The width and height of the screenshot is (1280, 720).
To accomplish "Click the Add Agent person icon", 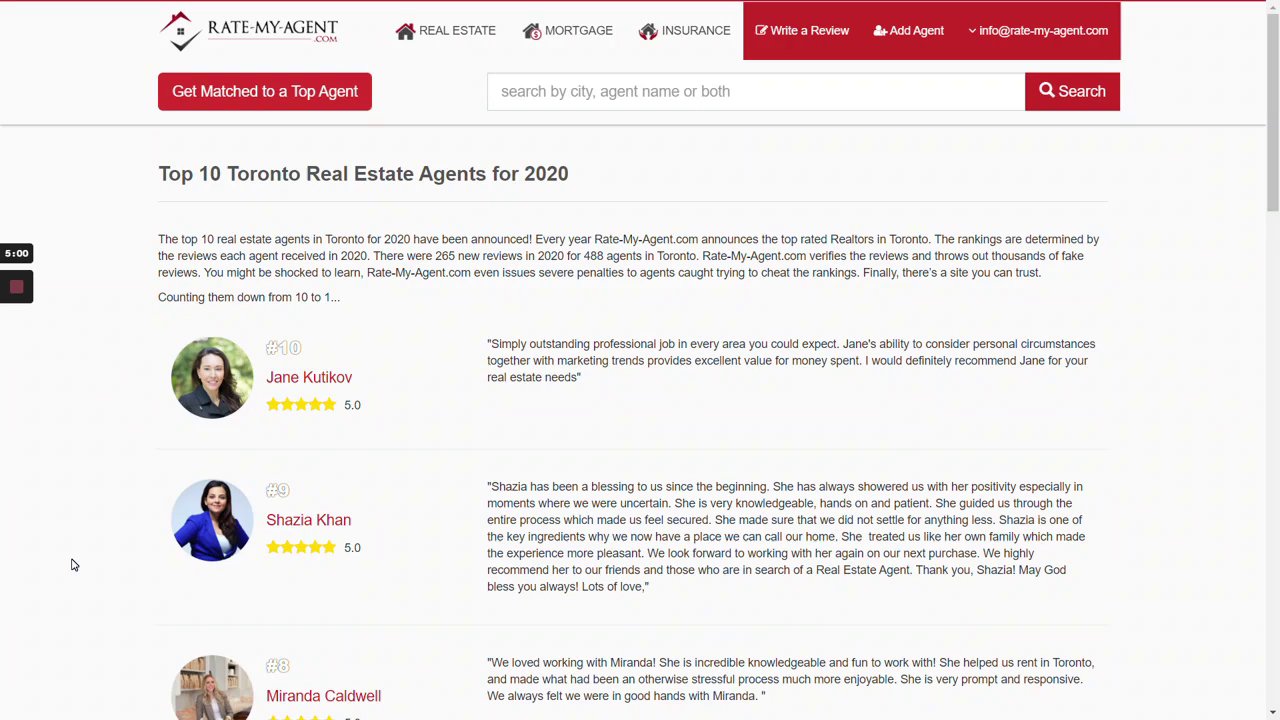I will (880, 31).
